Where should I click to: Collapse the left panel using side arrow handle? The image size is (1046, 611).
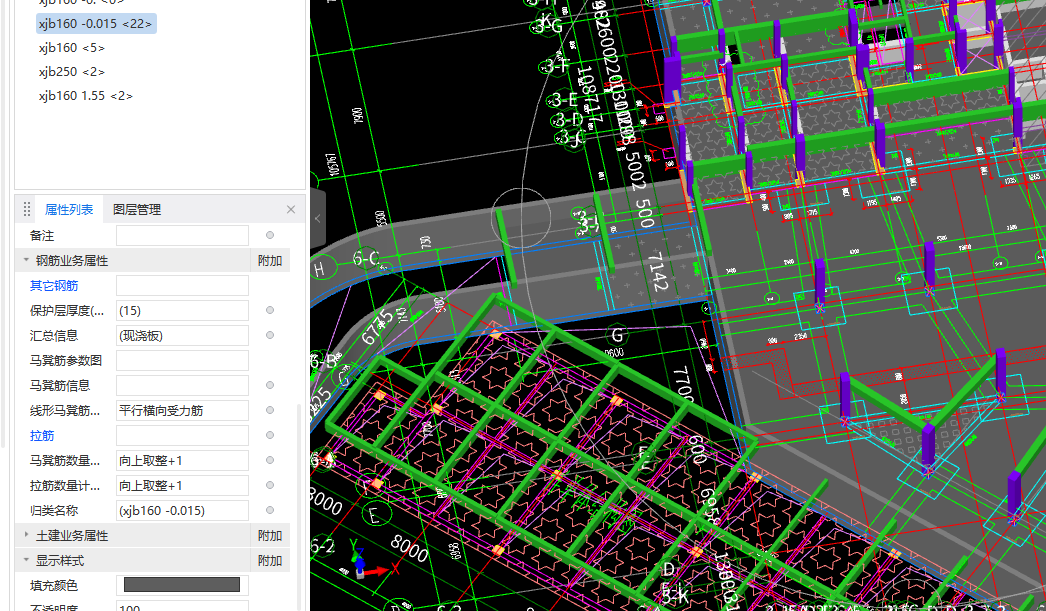[x=318, y=218]
